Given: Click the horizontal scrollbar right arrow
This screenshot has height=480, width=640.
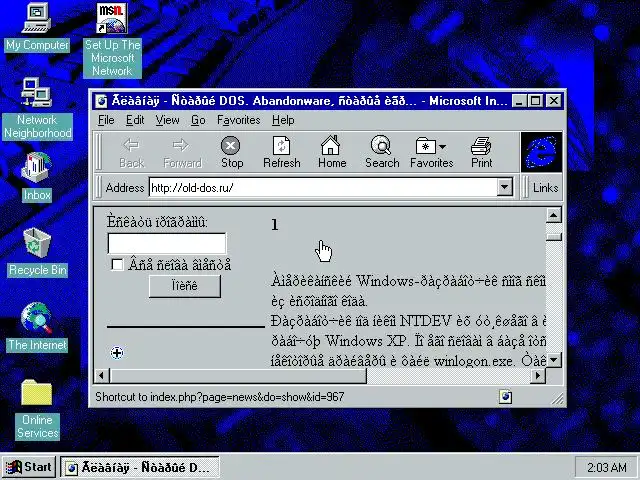Looking at the screenshot, I should point(538,375).
